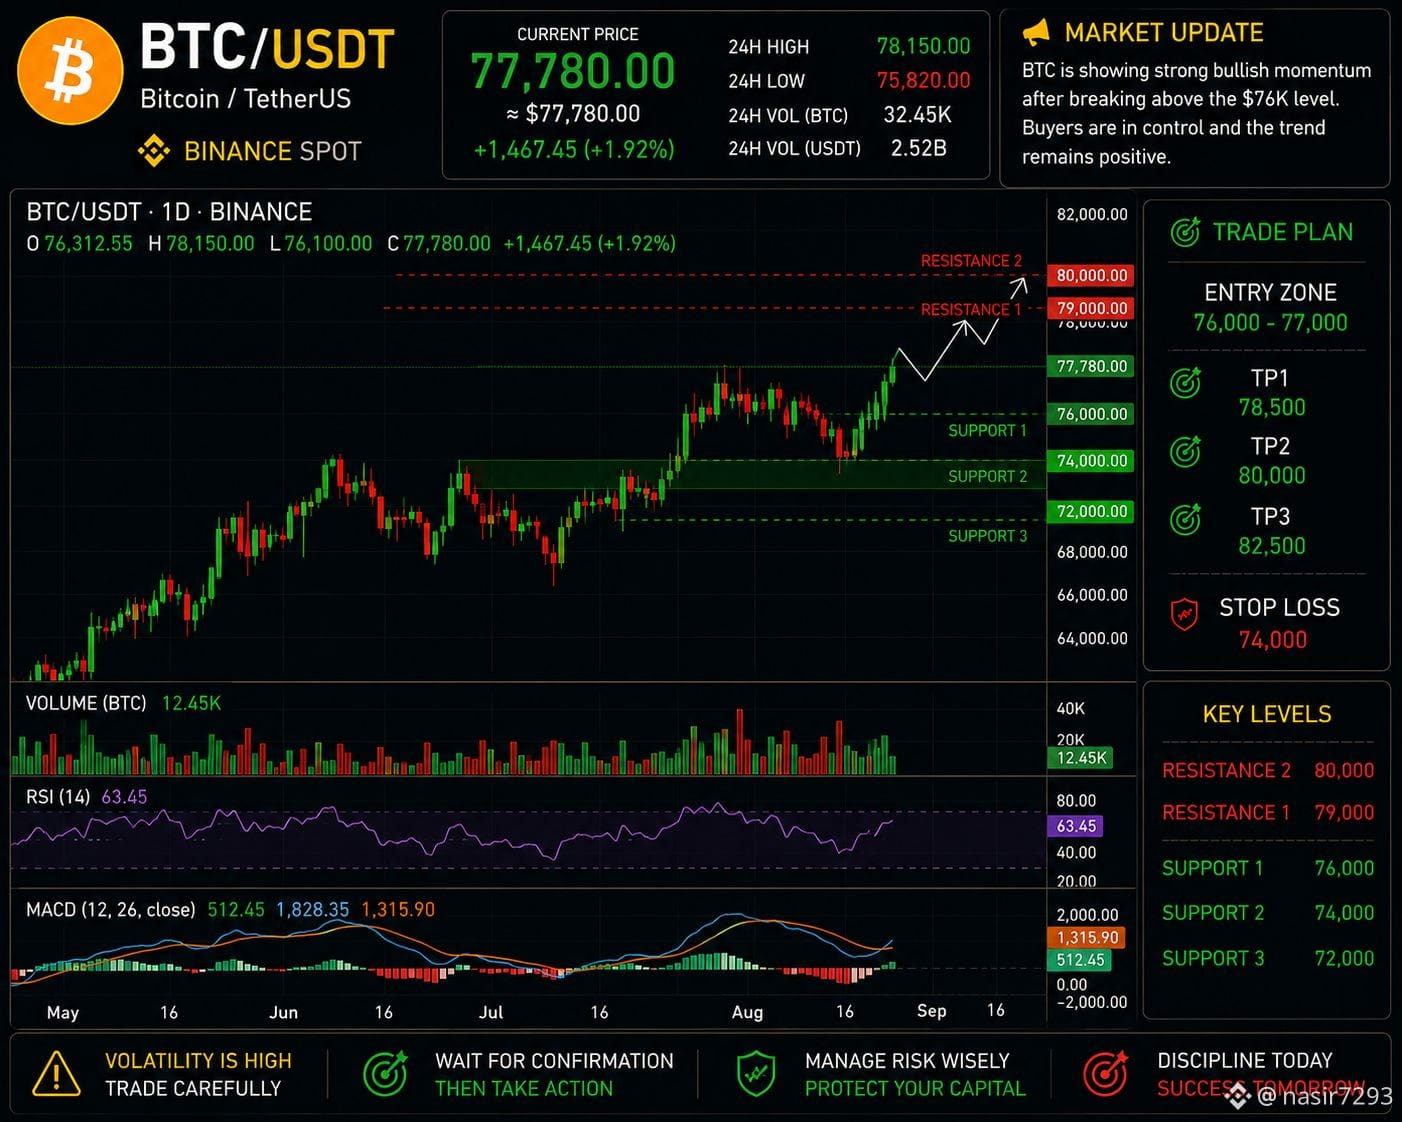Click the MARKET UPDATE heading
This screenshot has height=1122, width=1402.
pos(1164,33)
